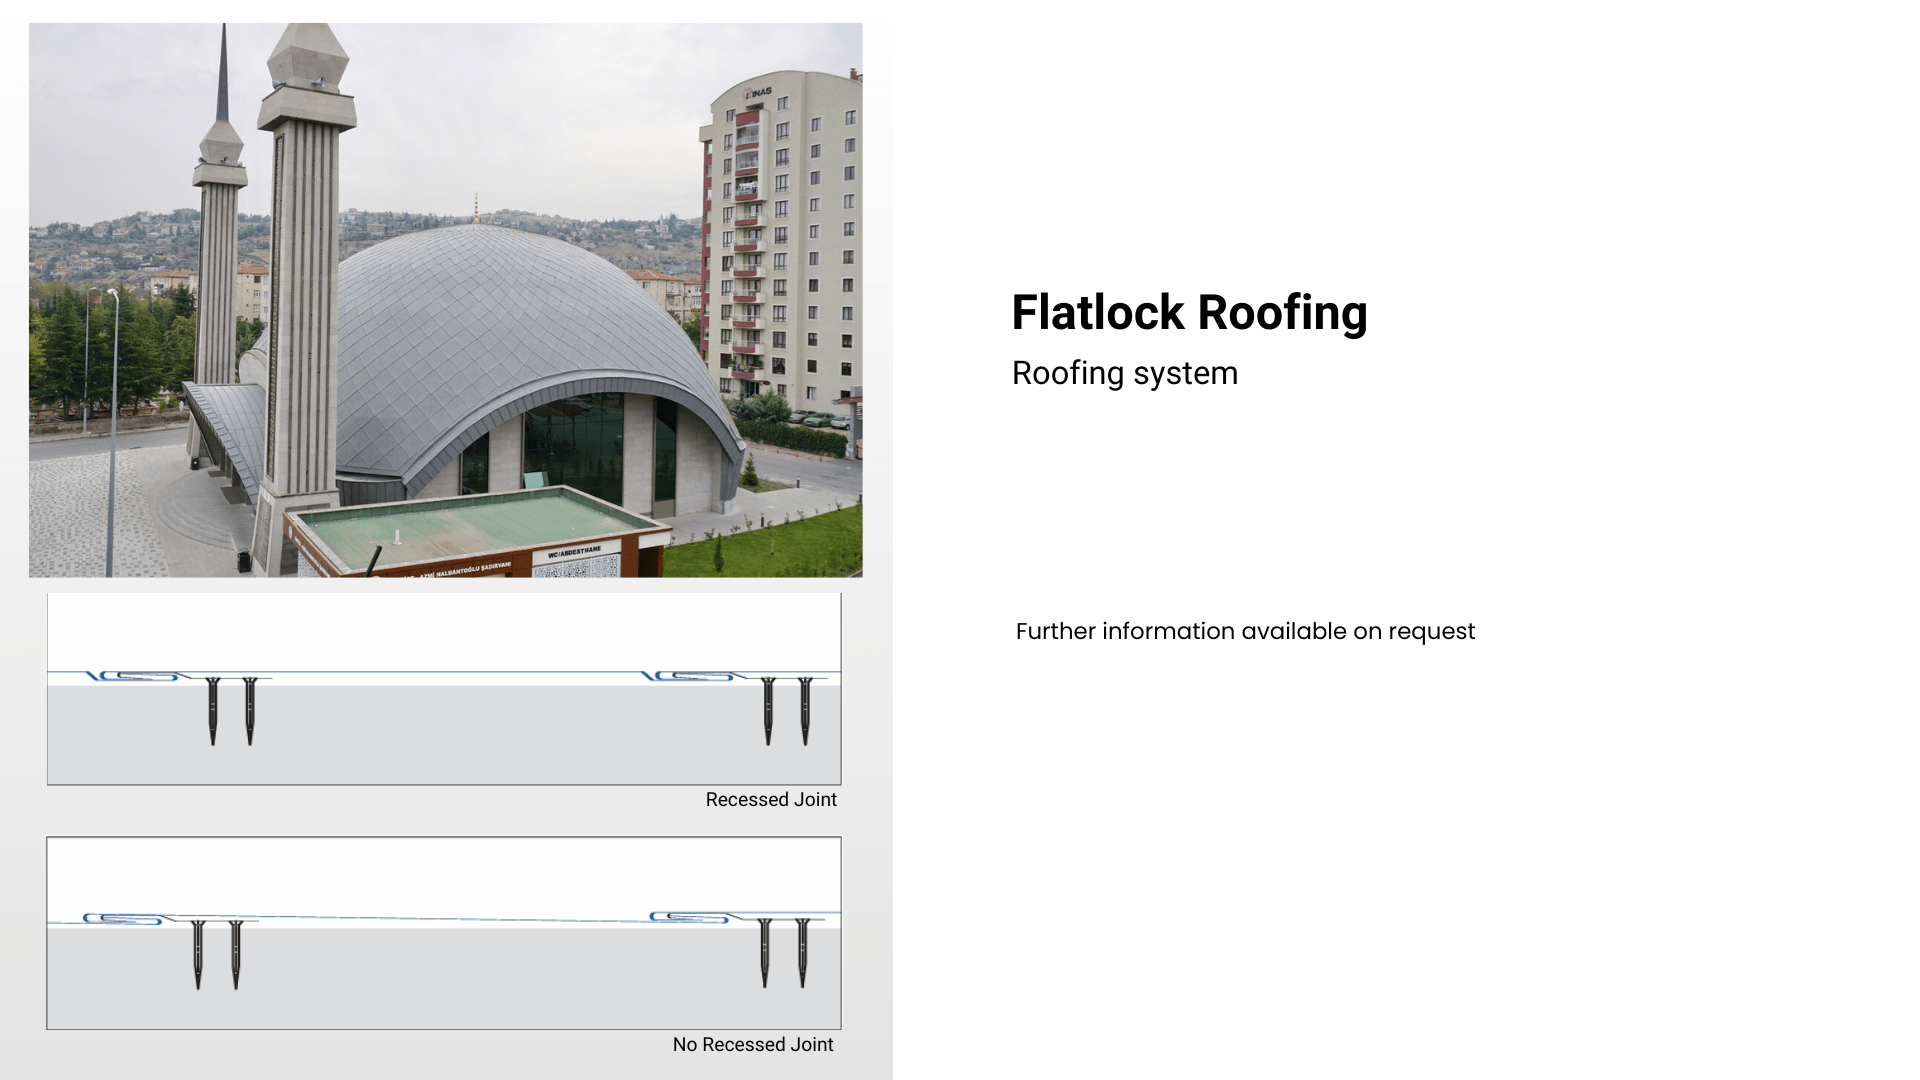Click right nail pair in Recessed Joint diagram
The height and width of the screenshot is (1080, 1920).
coord(786,710)
